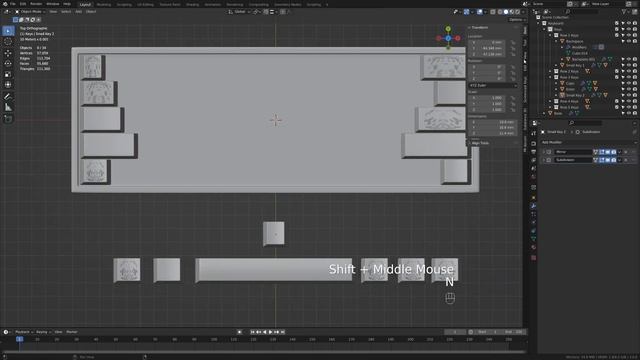640x360 pixels.
Task: Open the File menu
Action: click(x=13, y=4)
